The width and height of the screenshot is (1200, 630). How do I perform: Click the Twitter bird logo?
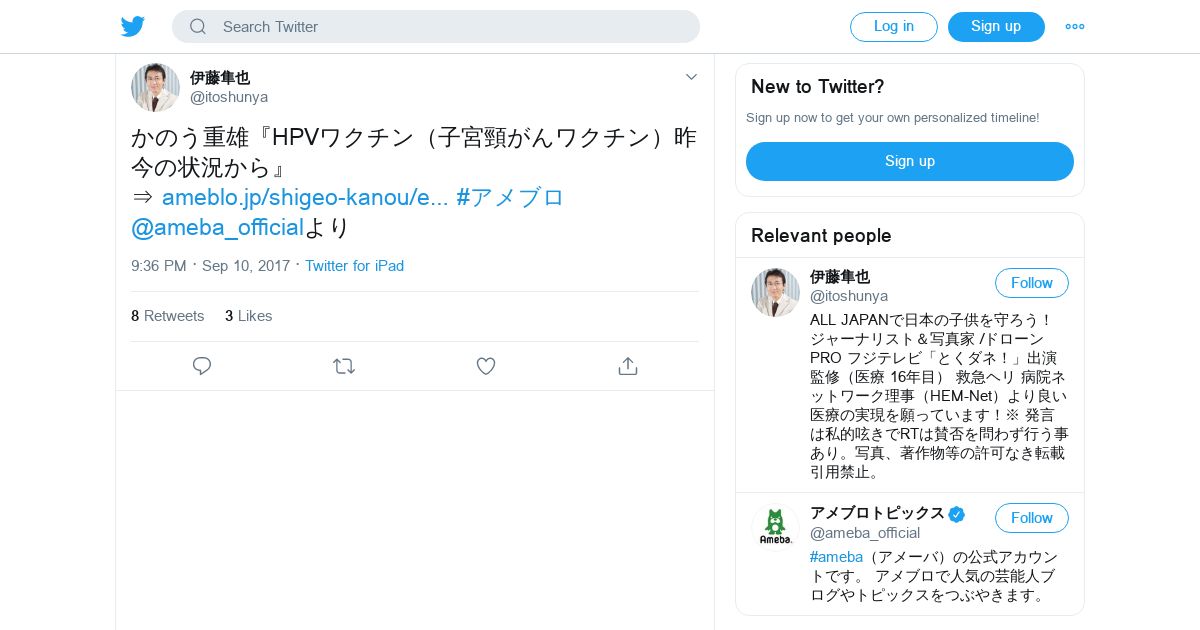[x=133, y=26]
